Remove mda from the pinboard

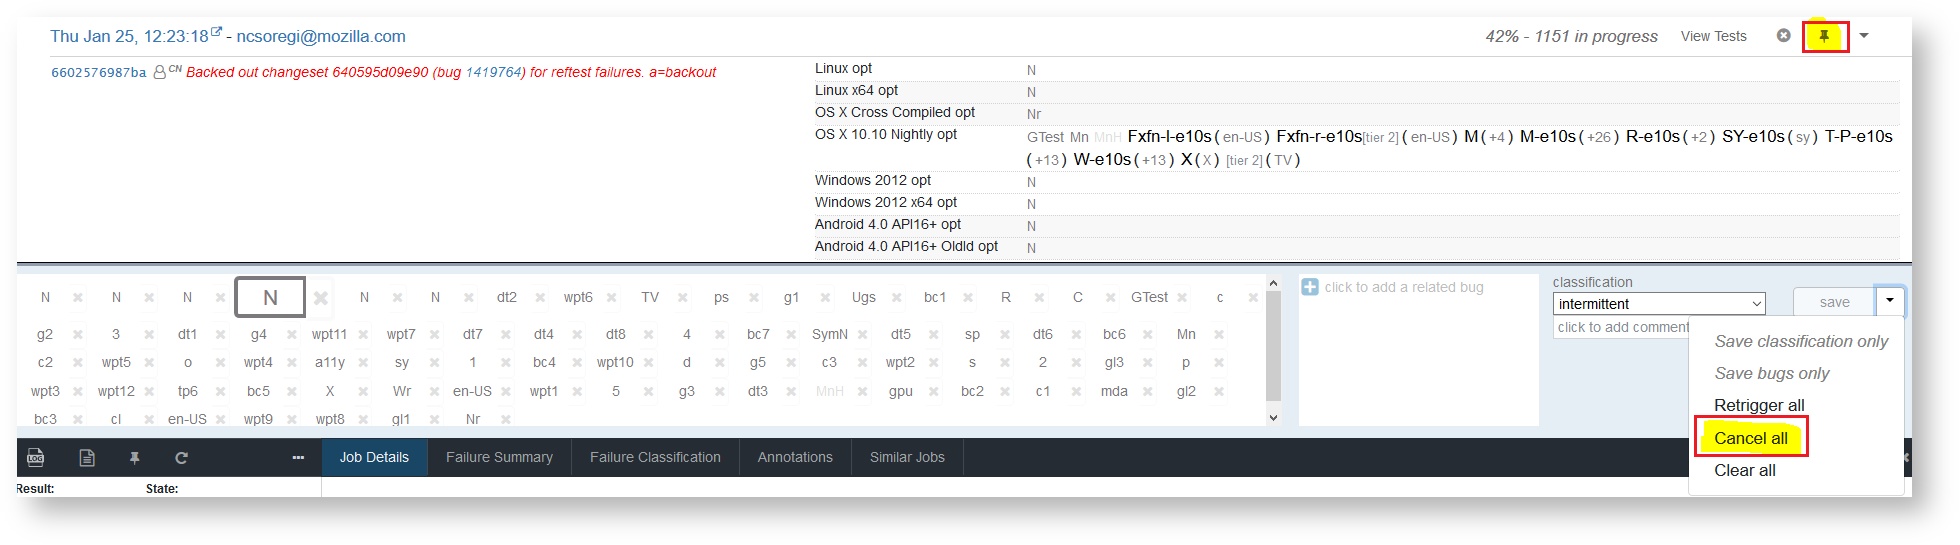coord(1148,392)
